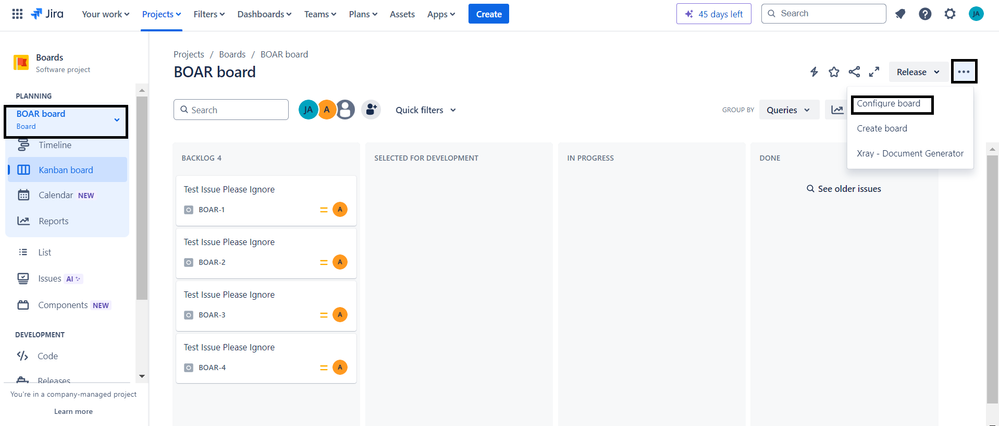Click the notifications bell icon
The image size is (999, 426).
[x=900, y=14]
